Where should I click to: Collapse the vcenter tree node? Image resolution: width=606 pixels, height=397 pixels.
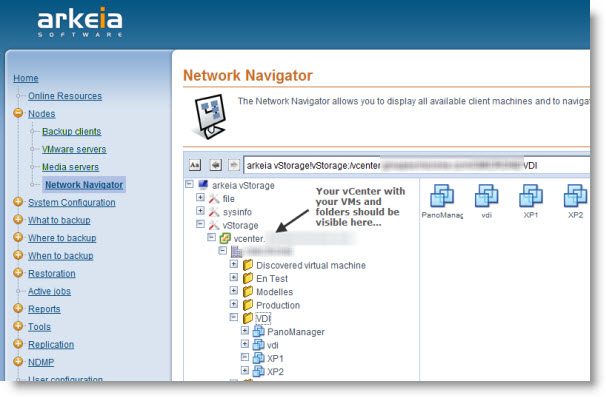point(211,237)
